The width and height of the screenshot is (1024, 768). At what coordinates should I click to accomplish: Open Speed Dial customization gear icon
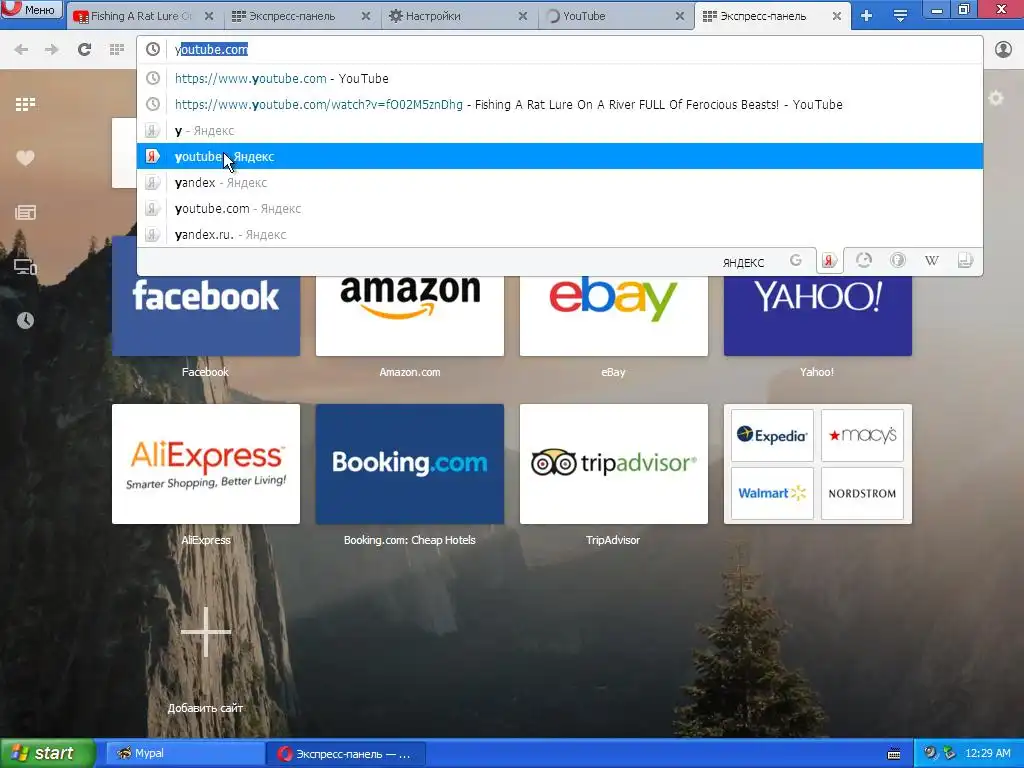pyautogui.click(x=996, y=99)
